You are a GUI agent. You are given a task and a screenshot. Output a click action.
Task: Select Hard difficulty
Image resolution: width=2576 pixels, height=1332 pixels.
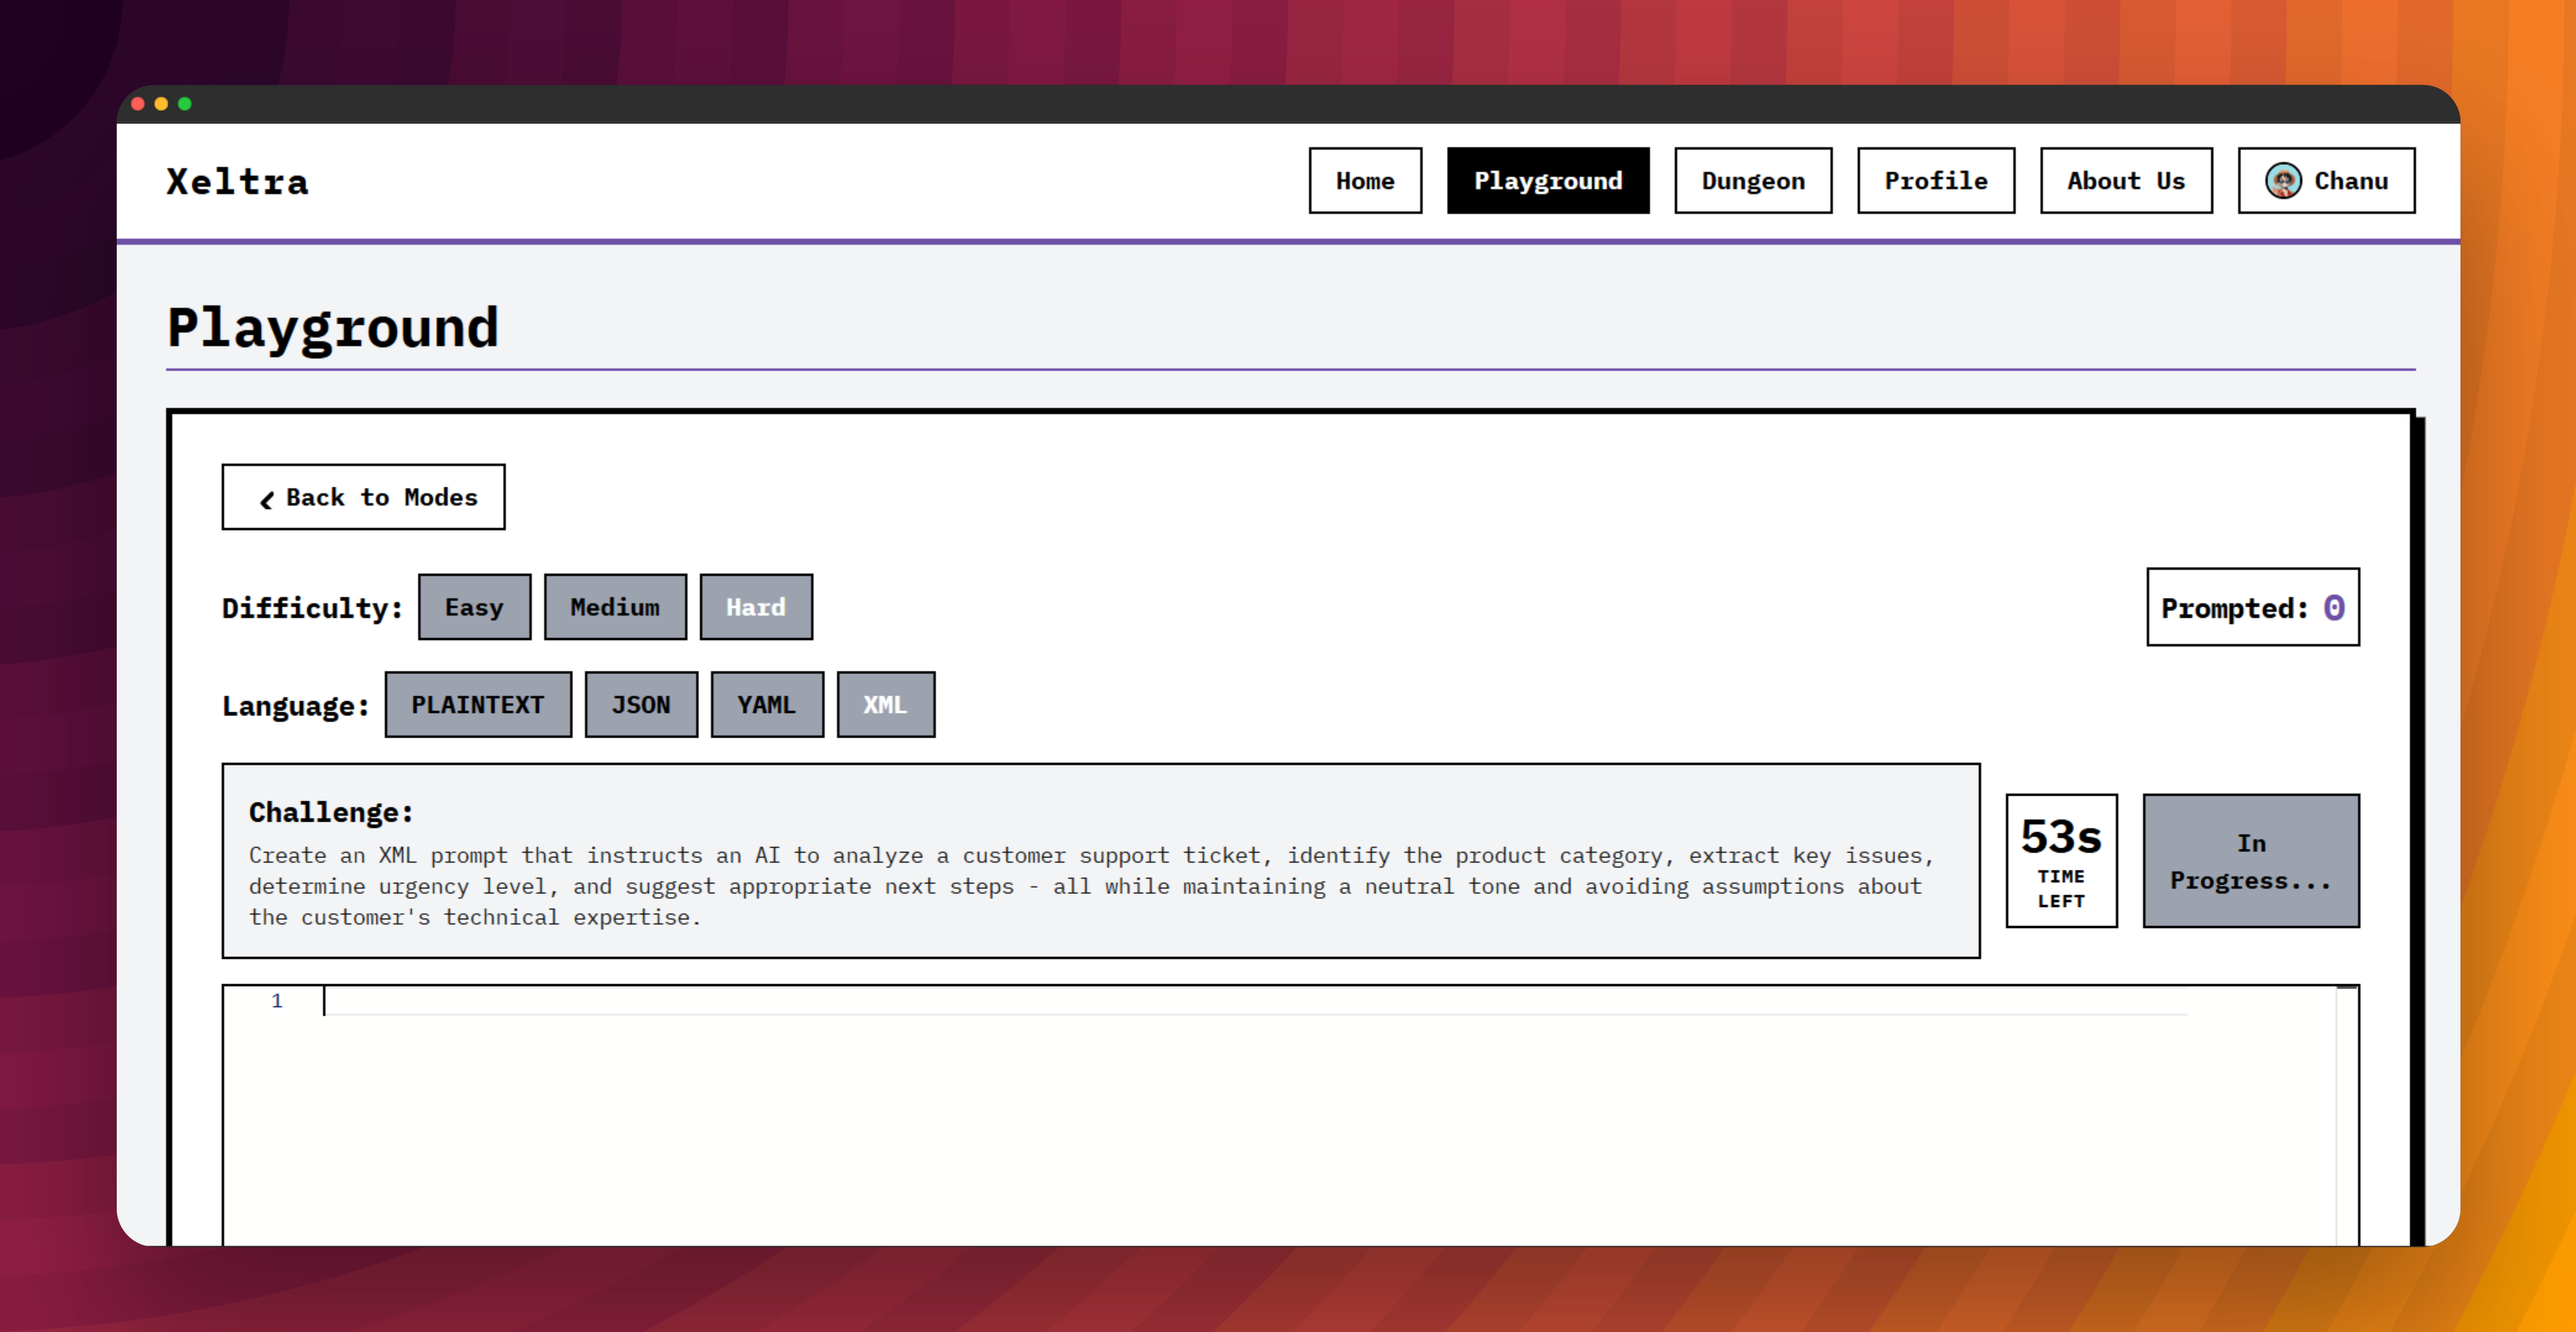point(756,607)
